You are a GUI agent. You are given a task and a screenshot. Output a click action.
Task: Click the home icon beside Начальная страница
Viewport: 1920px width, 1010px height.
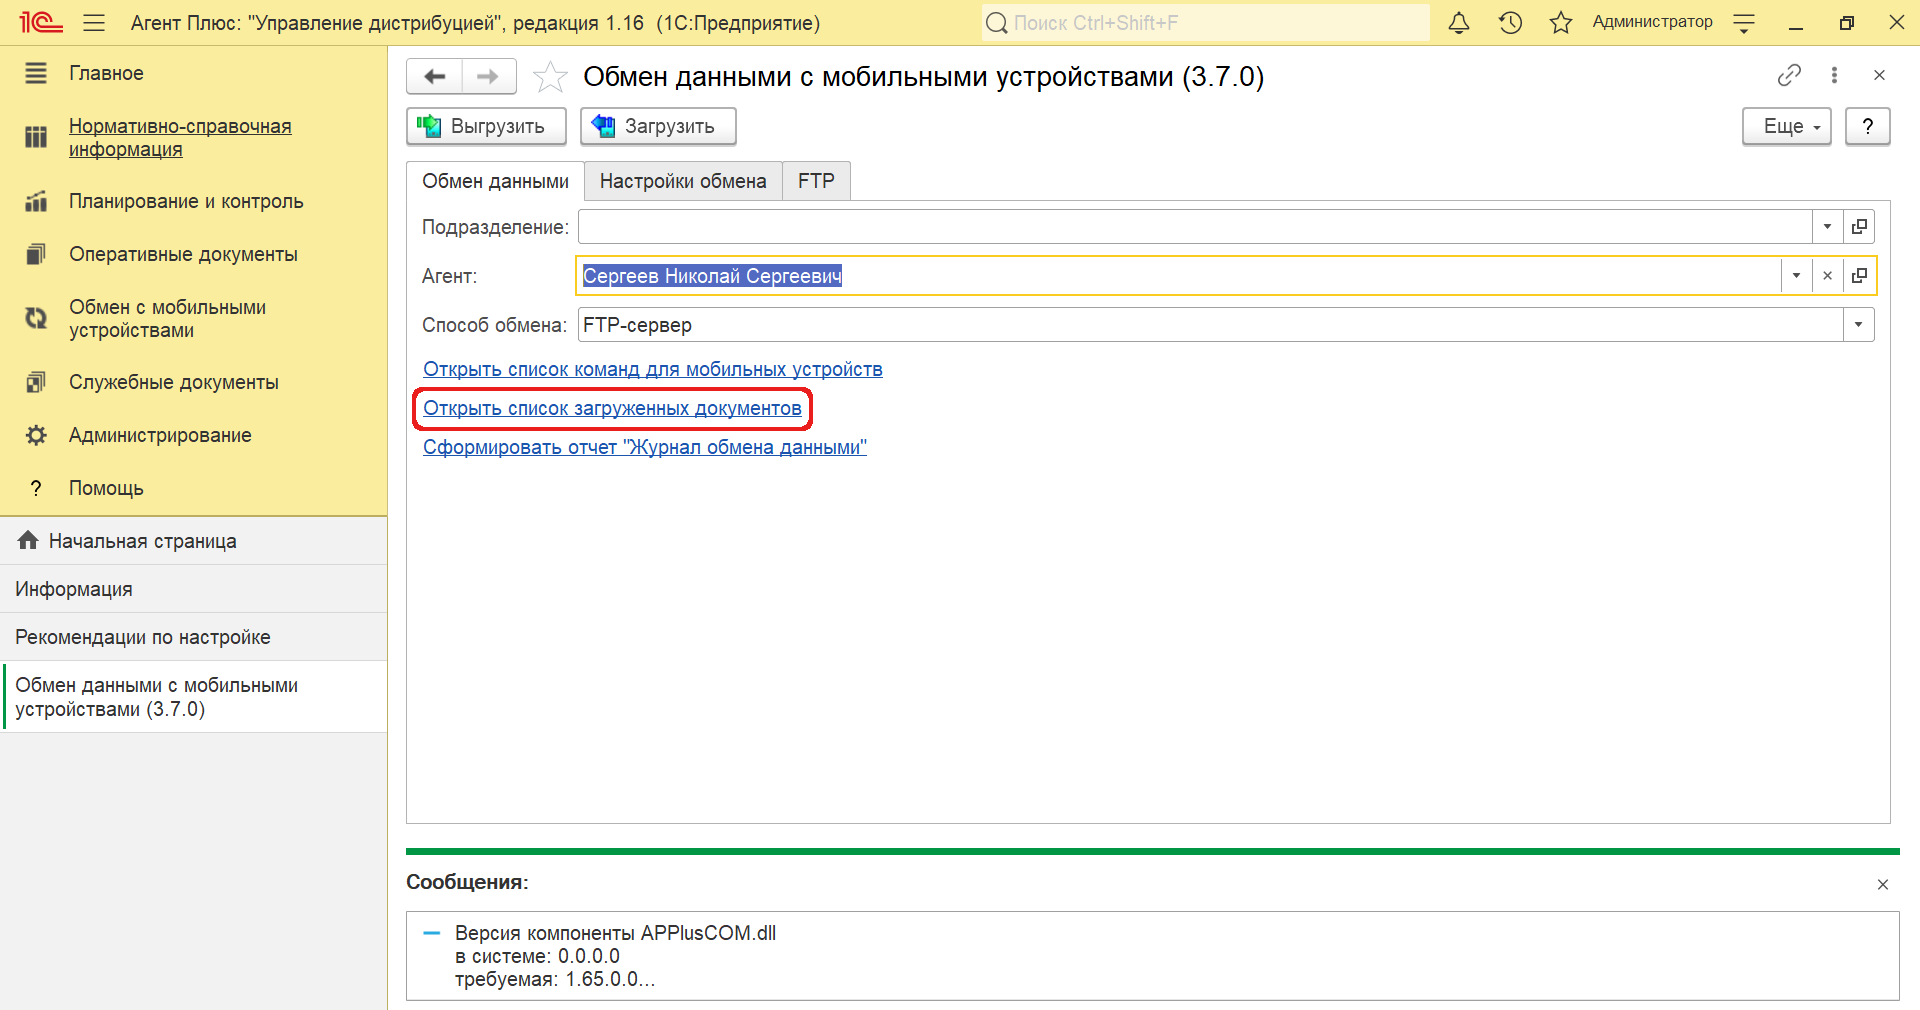pyautogui.click(x=28, y=540)
